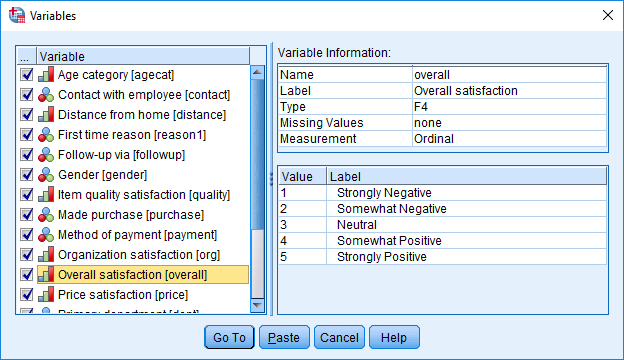This screenshot has width=624, height=360.
Task: Click the Go To button
Action: pyautogui.click(x=229, y=337)
